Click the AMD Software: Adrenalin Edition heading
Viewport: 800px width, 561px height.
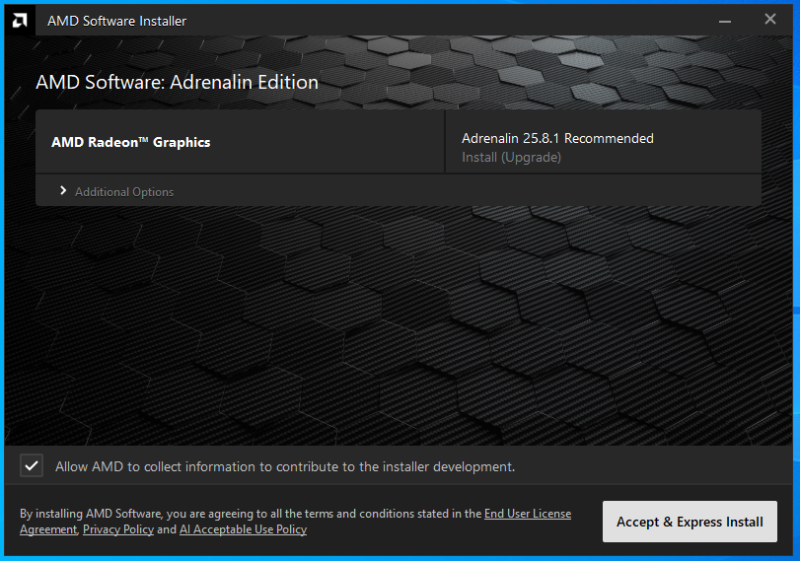tap(177, 82)
